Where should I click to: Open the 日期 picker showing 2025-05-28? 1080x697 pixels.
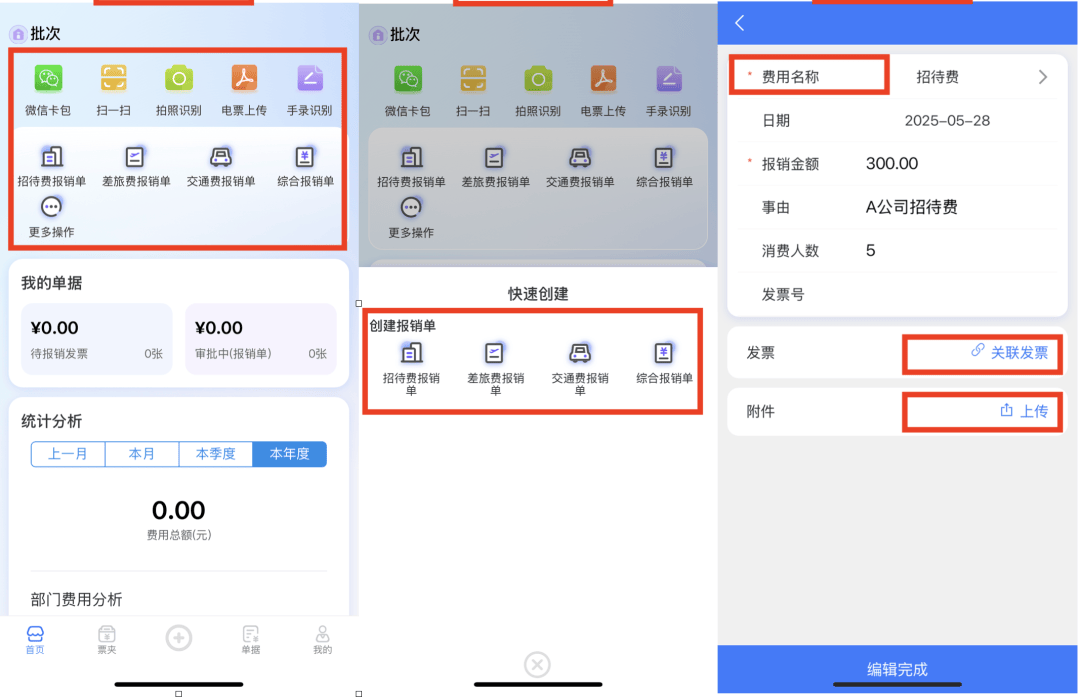946,120
